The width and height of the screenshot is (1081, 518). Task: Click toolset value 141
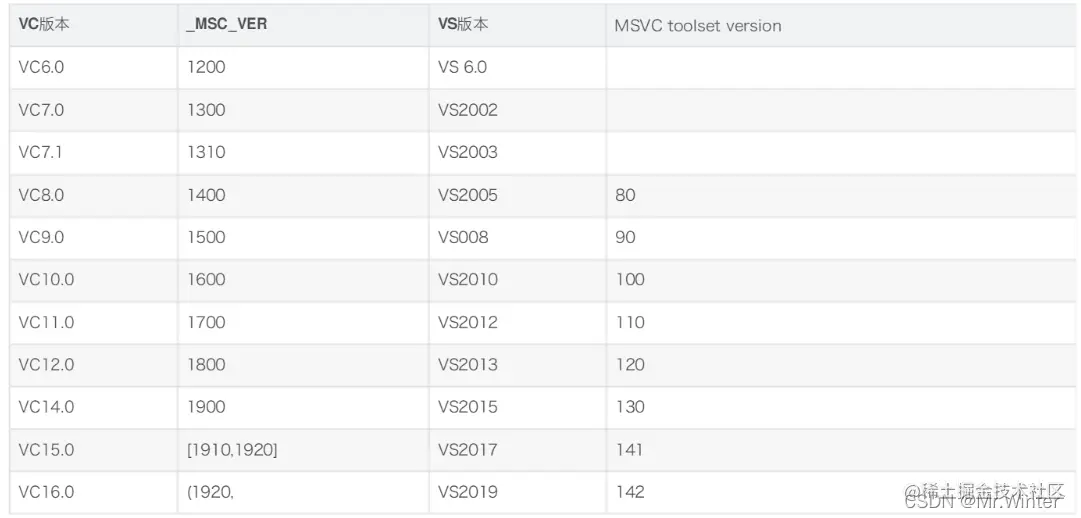coord(629,450)
